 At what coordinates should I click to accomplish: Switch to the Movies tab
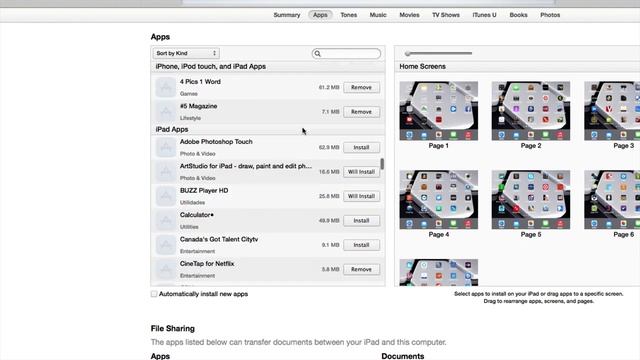(x=409, y=15)
